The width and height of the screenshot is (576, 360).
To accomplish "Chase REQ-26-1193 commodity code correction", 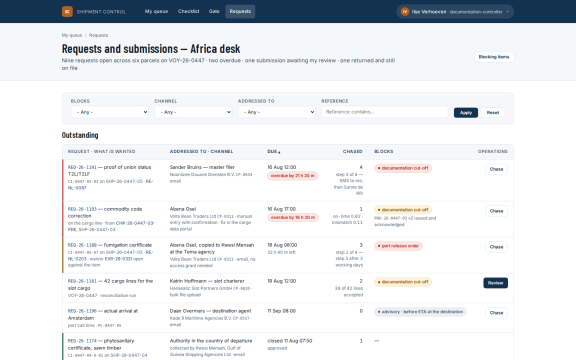I will pyautogui.click(x=496, y=211).
